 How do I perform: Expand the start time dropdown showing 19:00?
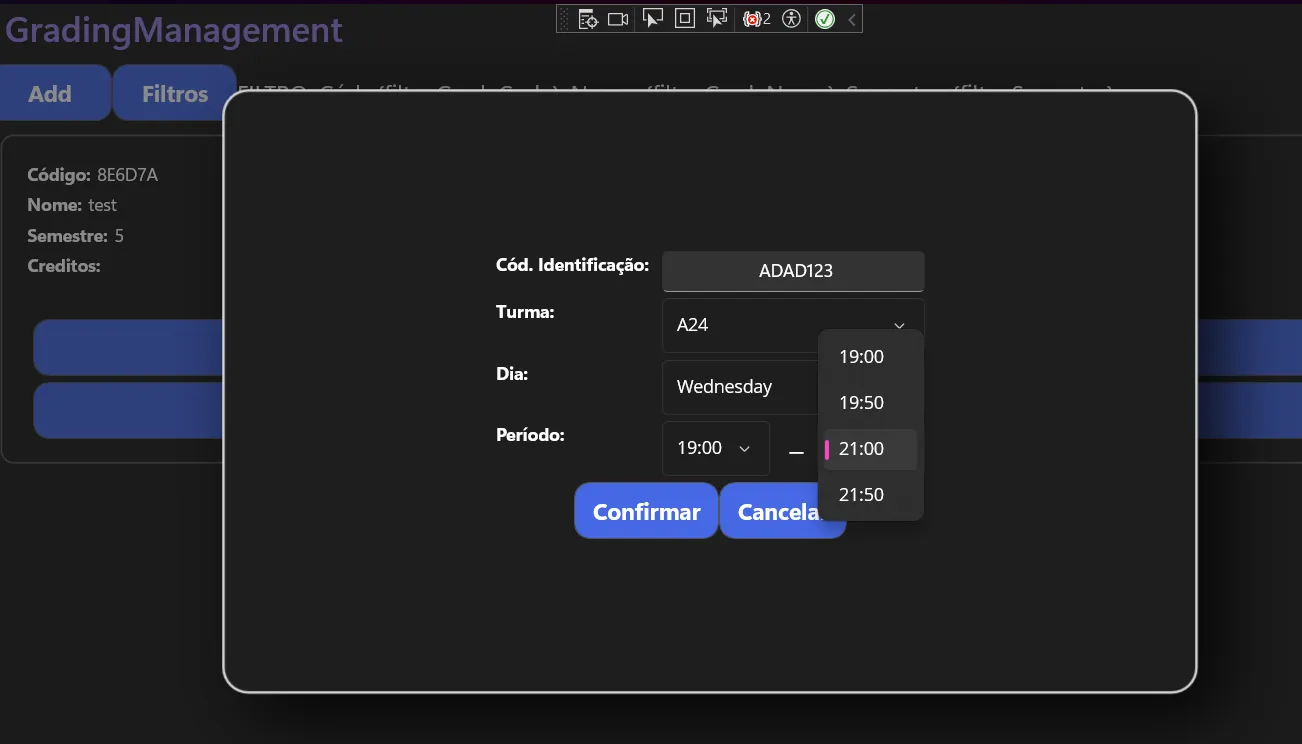(x=715, y=448)
